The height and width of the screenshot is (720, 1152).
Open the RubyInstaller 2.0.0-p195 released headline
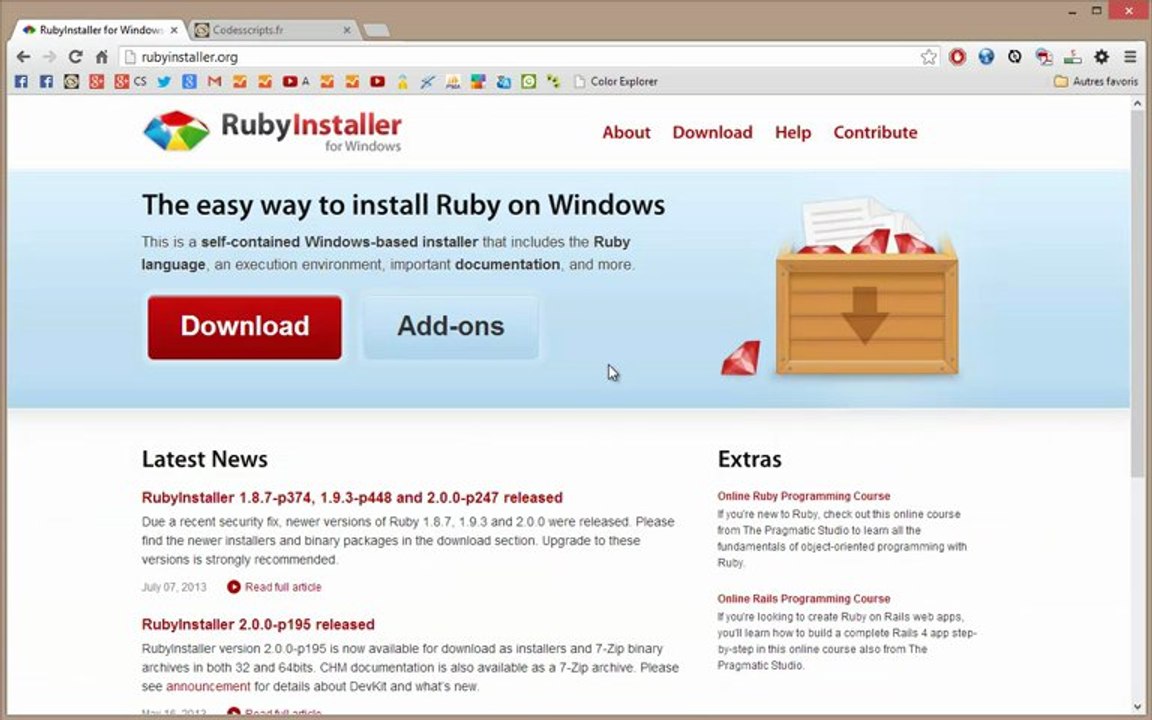pyautogui.click(x=258, y=624)
